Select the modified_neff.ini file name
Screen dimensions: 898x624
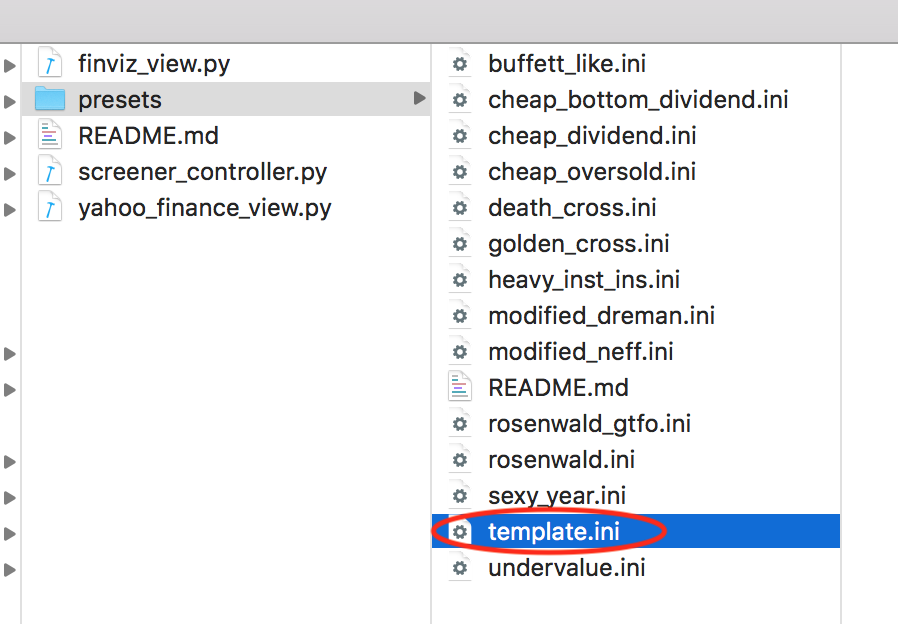click(581, 352)
